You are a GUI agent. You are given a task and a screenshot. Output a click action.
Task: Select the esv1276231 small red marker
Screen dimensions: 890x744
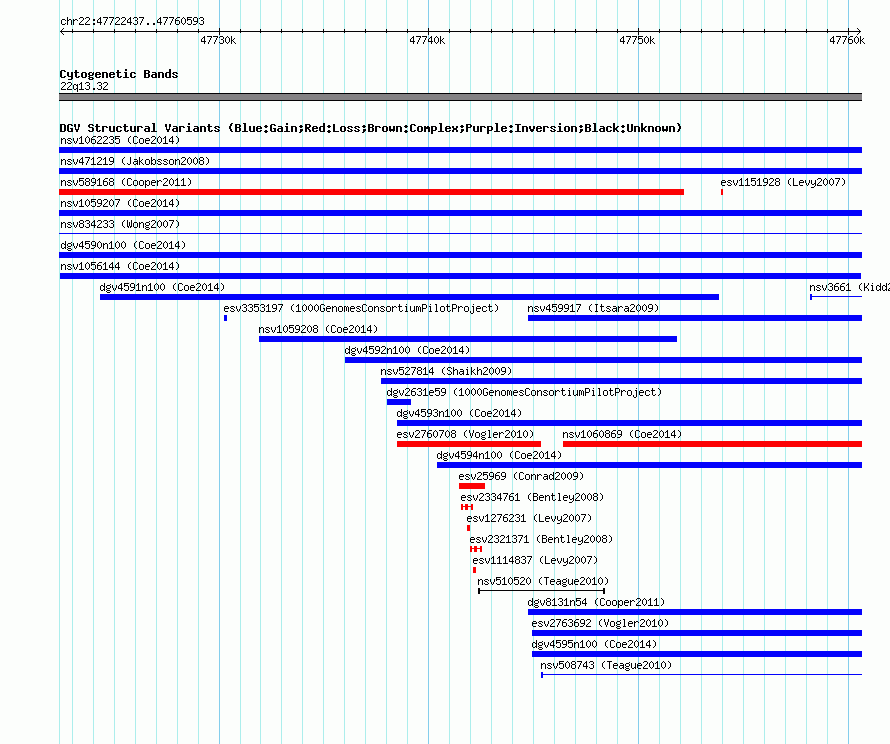coord(468,528)
